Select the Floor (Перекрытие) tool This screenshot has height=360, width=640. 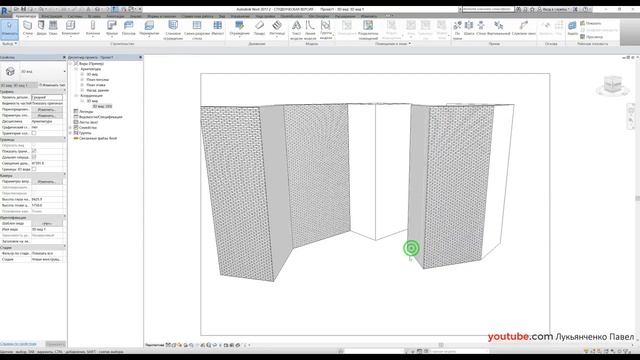coord(149,28)
